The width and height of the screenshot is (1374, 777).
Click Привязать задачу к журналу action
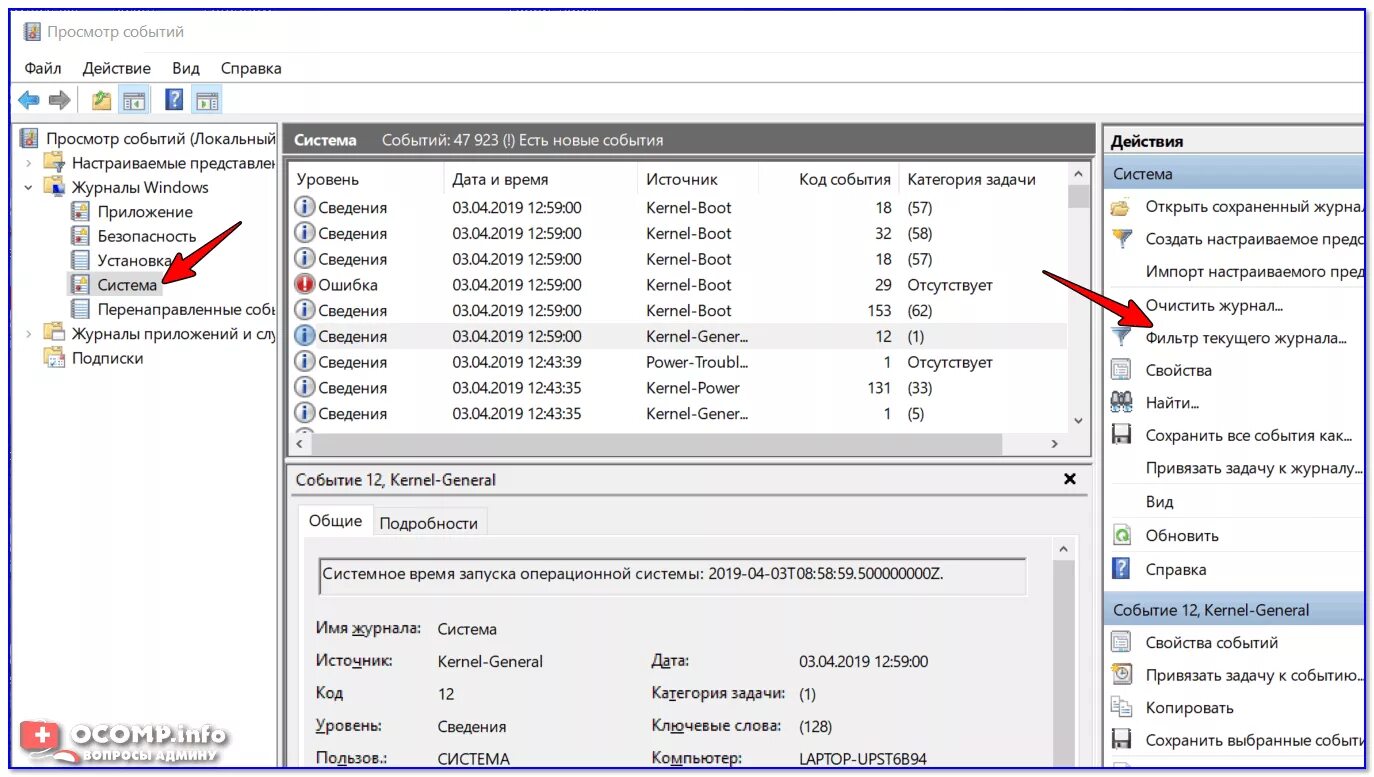pos(1254,468)
